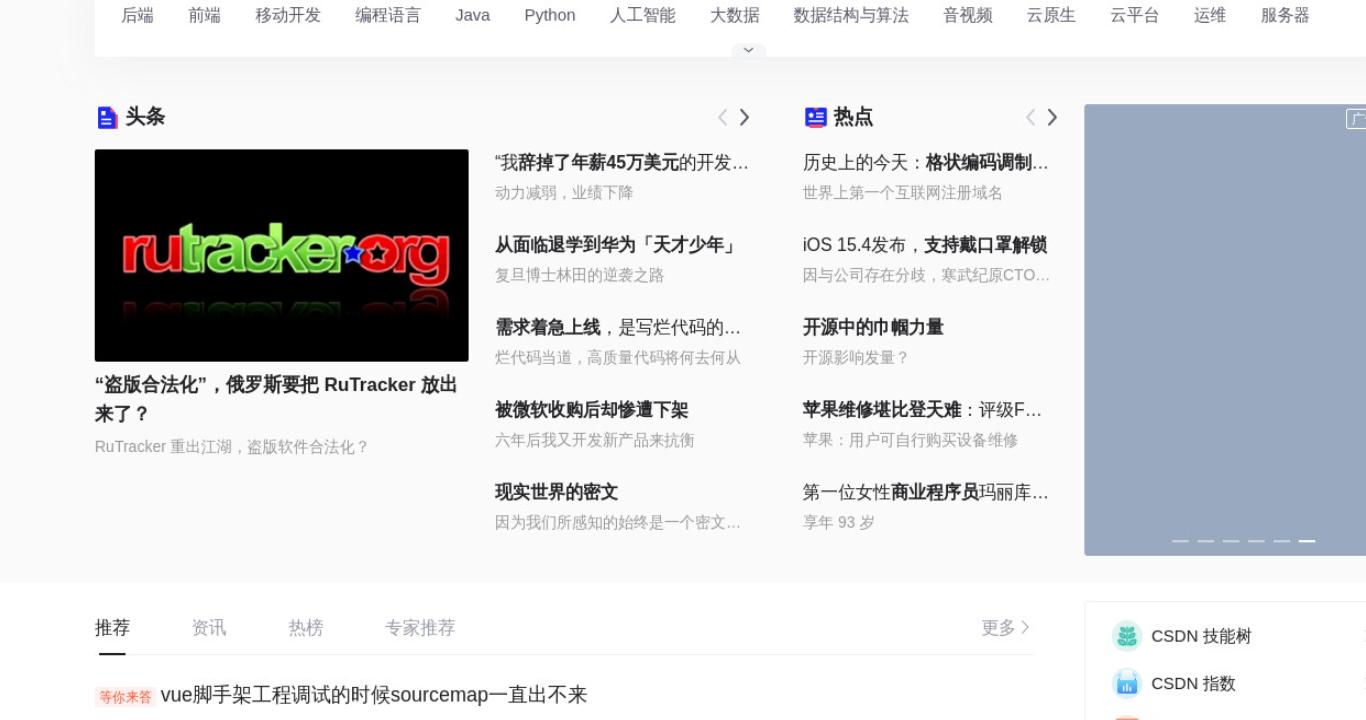Click the 开源影响发量？ subtitle
The image size is (1366, 720).
click(856, 357)
